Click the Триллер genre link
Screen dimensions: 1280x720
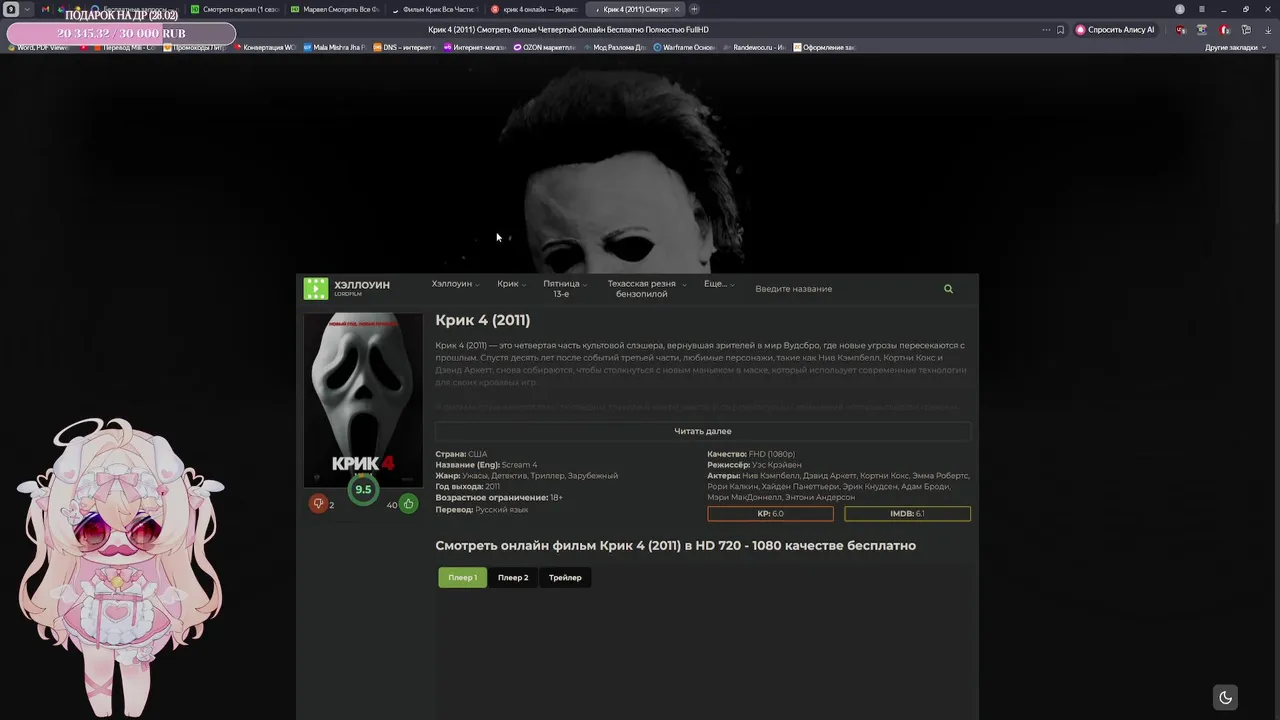tap(548, 476)
